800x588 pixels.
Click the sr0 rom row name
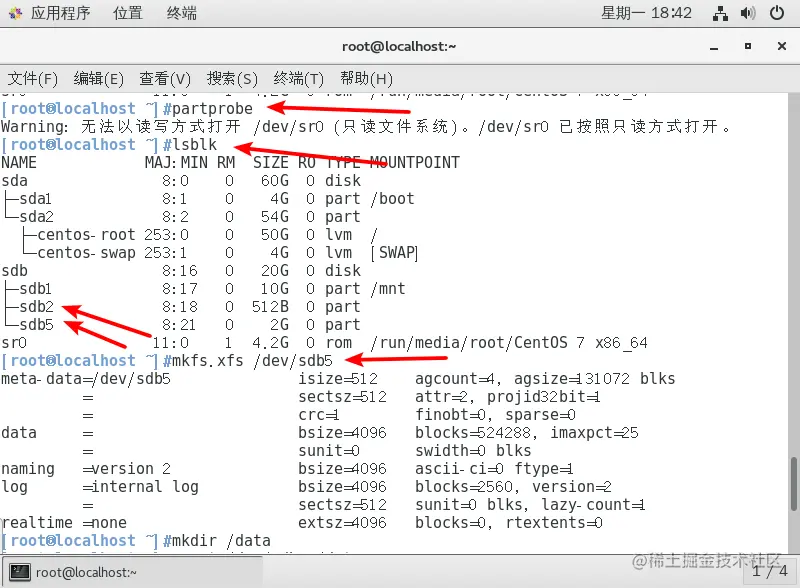(14, 342)
